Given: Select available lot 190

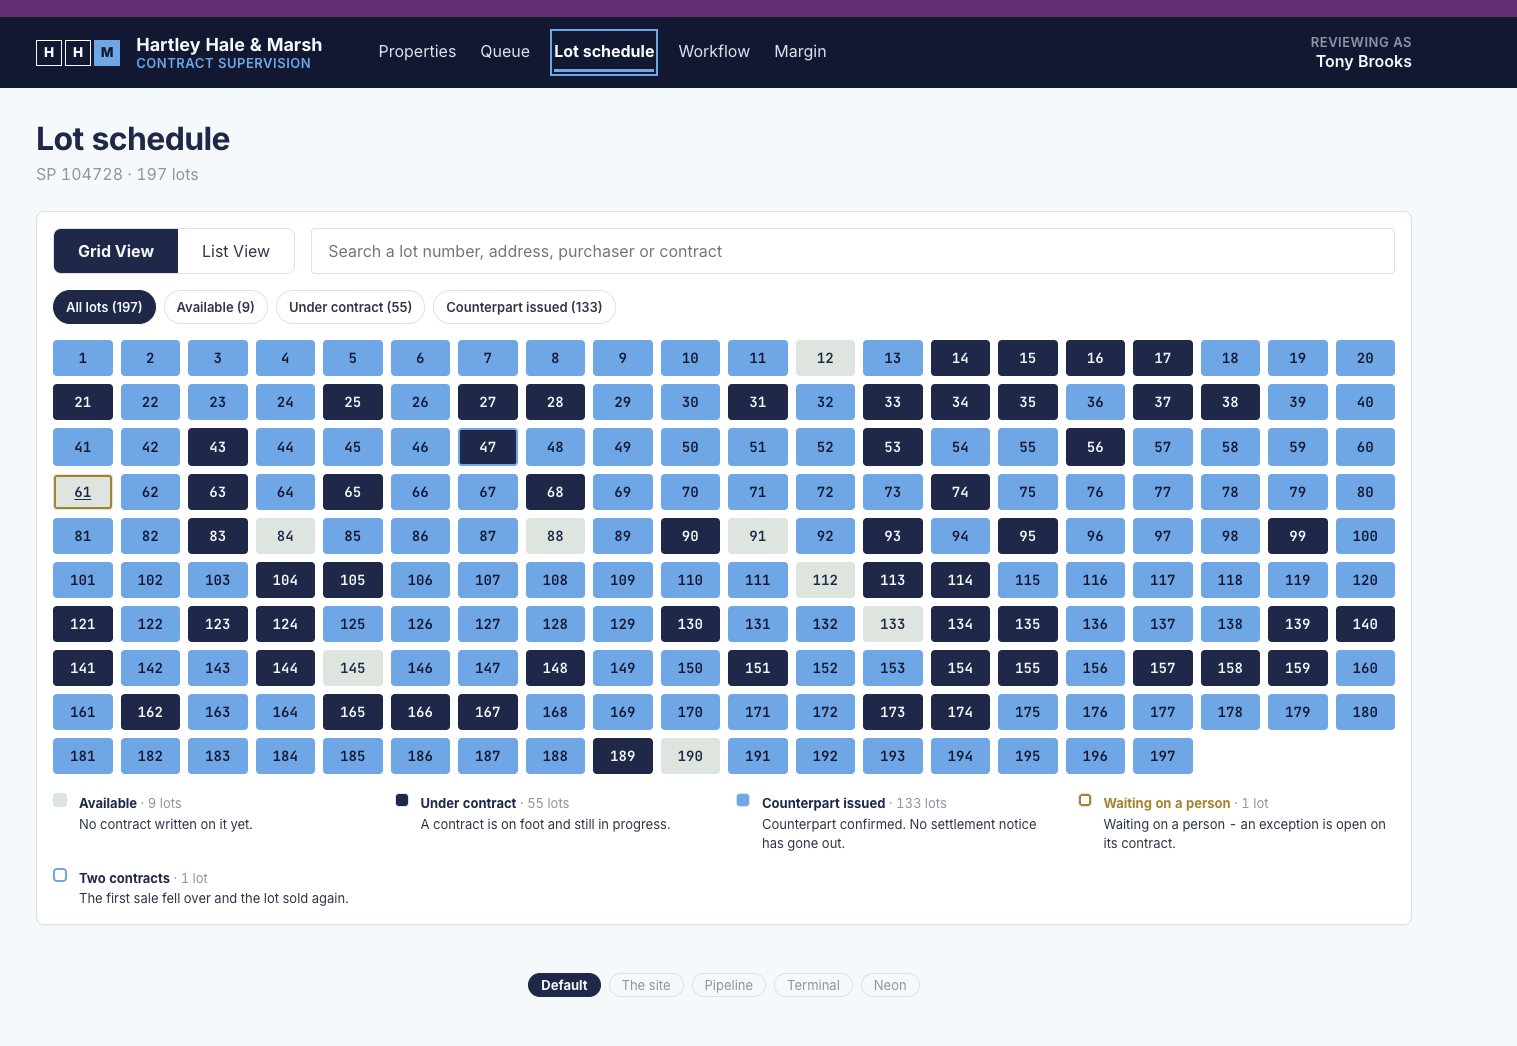Looking at the screenshot, I should pyautogui.click(x=690, y=756).
